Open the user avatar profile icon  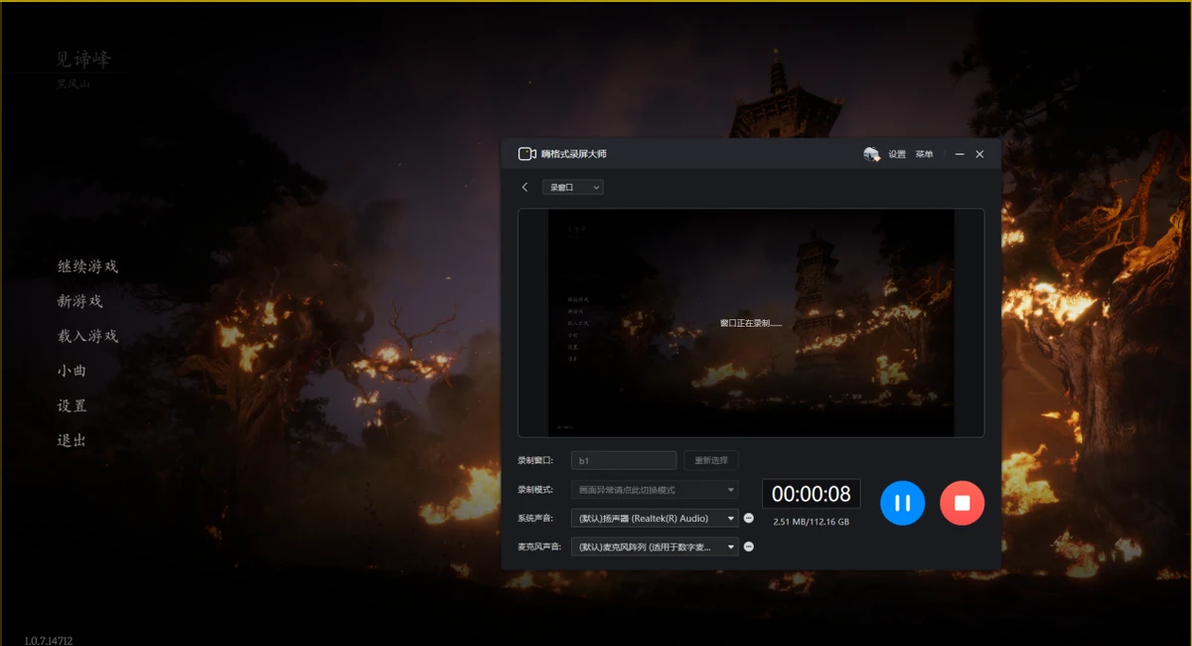click(871, 154)
